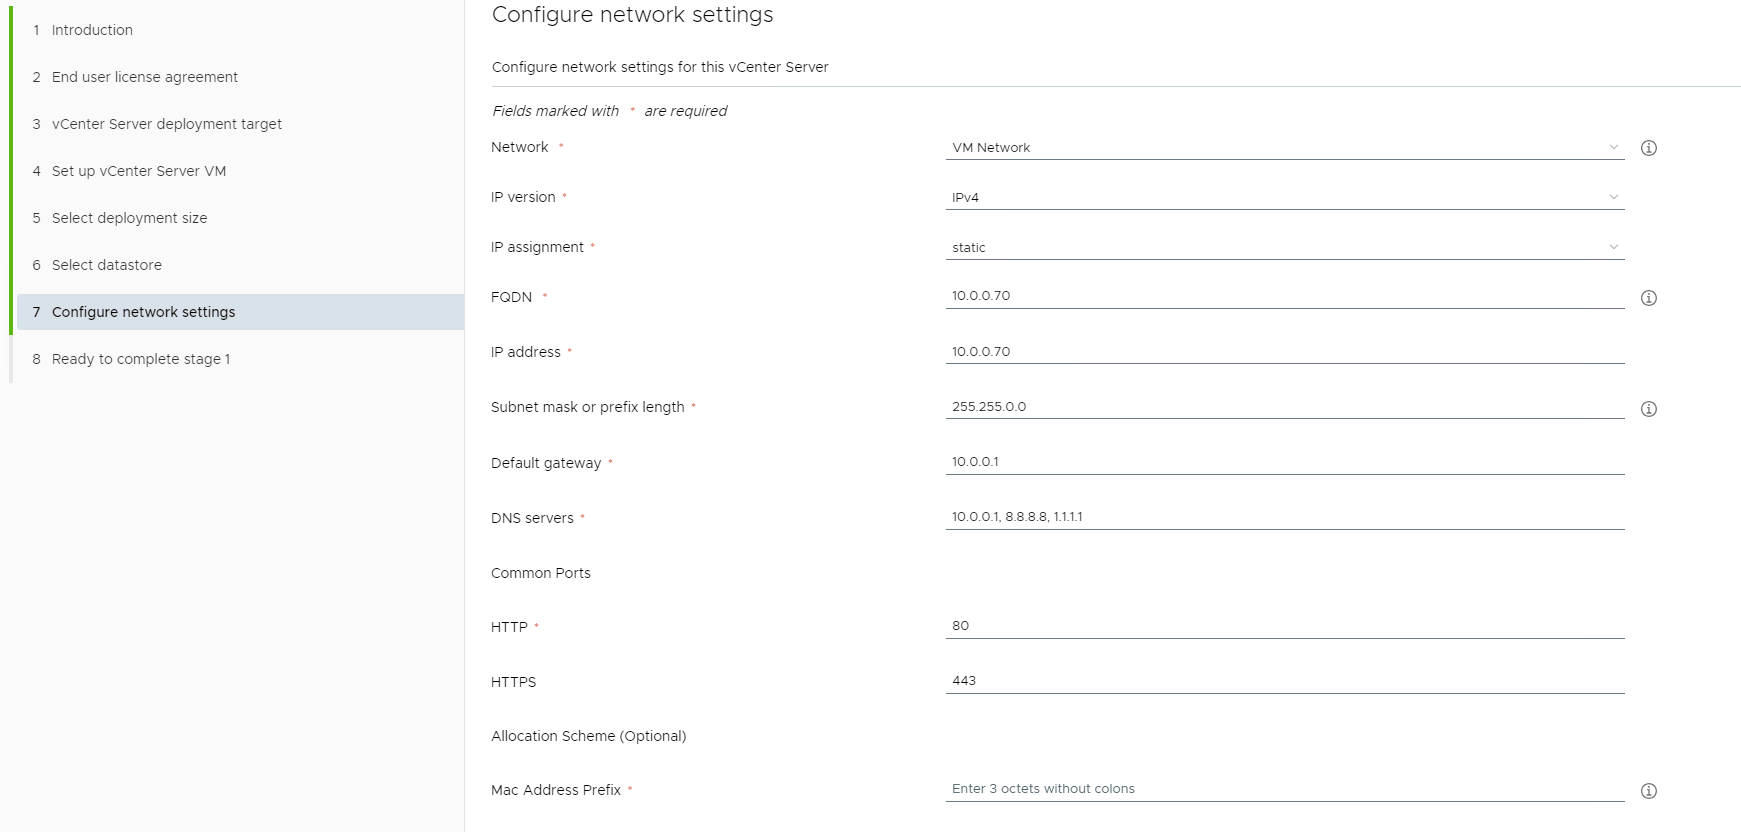Open the IP assignment dropdown set to static
Screen dimensions: 1741x832
click(x=1284, y=248)
